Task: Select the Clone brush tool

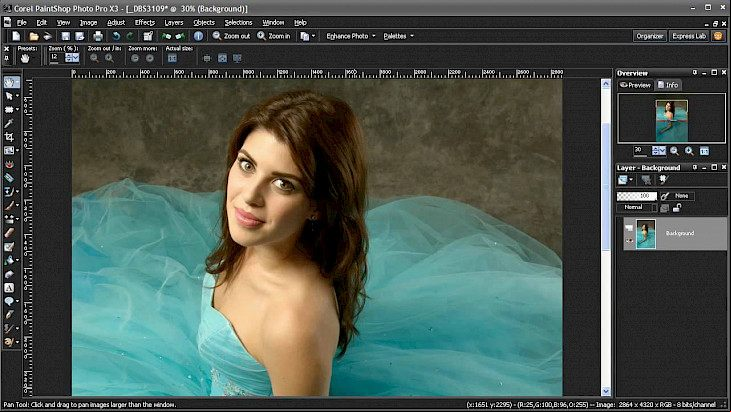Action: pyautogui.click(x=9, y=191)
